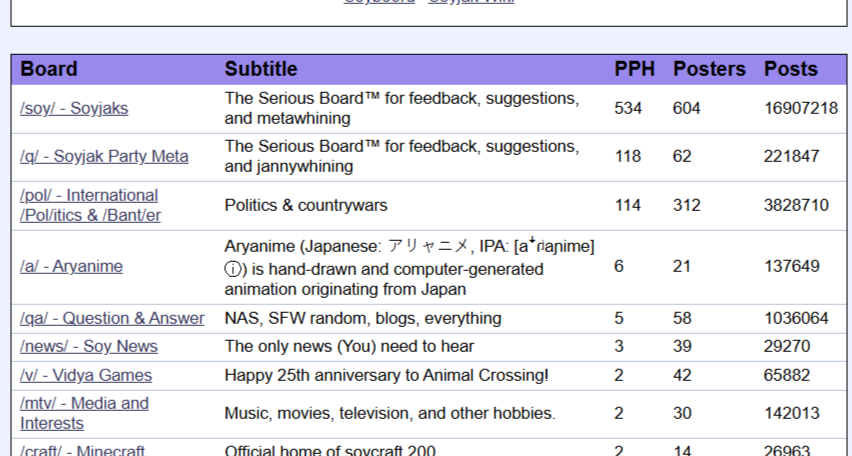Sort table by Subtitle column header

(261, 69)
